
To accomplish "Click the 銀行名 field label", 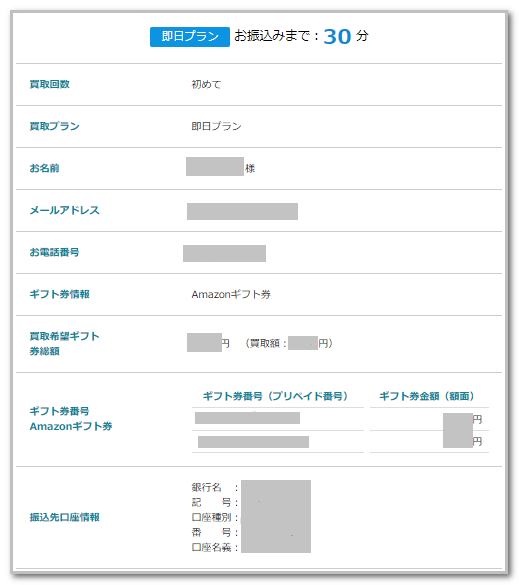I will 206,488.
